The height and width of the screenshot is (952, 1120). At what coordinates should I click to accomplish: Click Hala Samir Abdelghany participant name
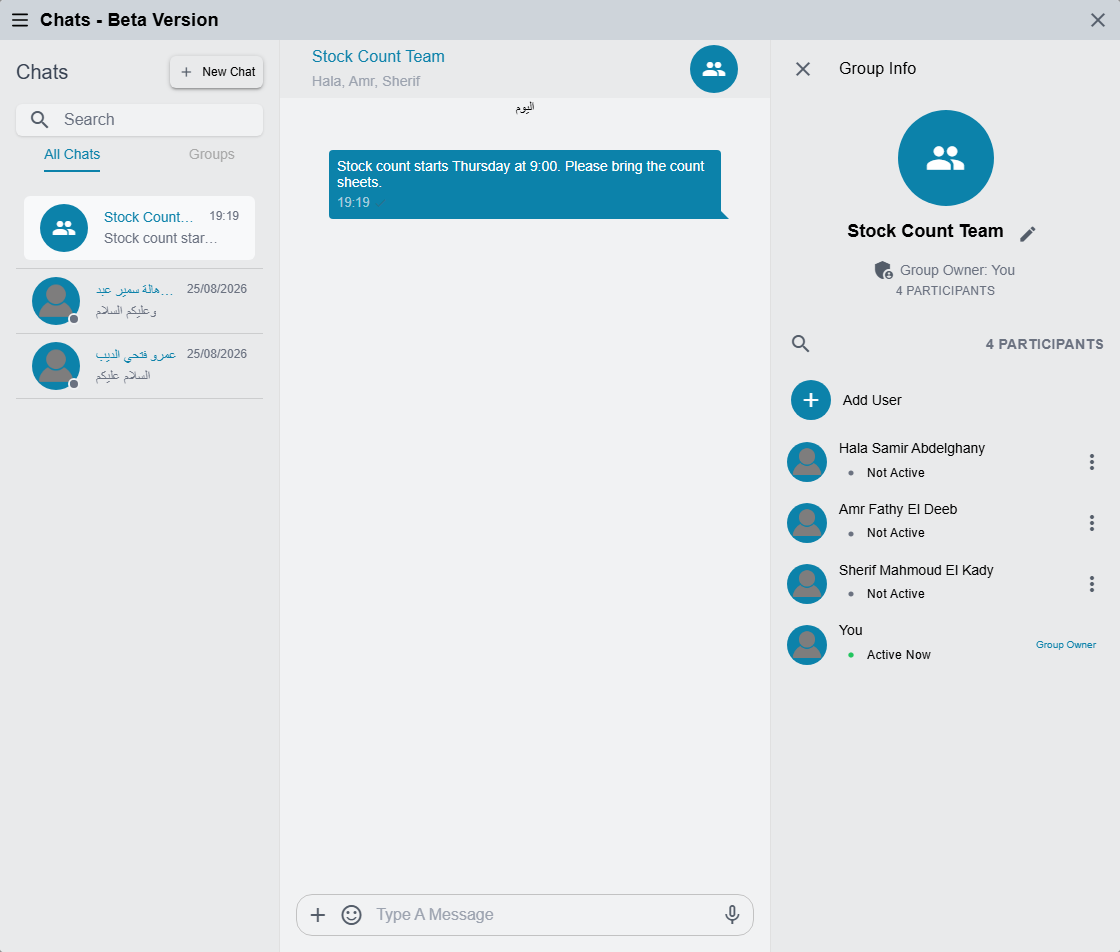point(911,449)
